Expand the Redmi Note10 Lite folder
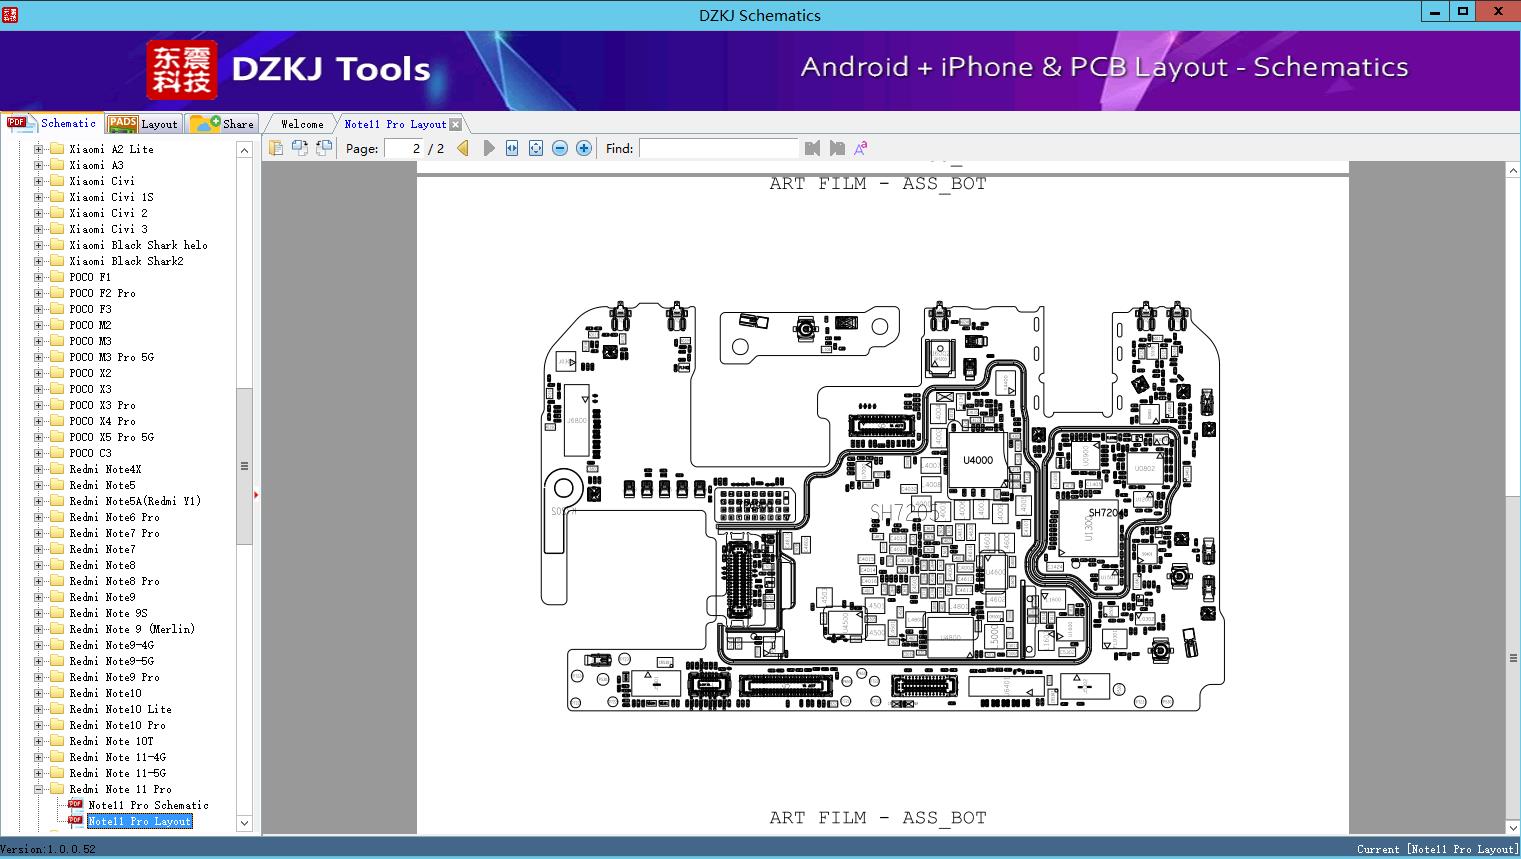Image resolution: width=1521 pixels, height=859 pixels. [x=39, y=709]
